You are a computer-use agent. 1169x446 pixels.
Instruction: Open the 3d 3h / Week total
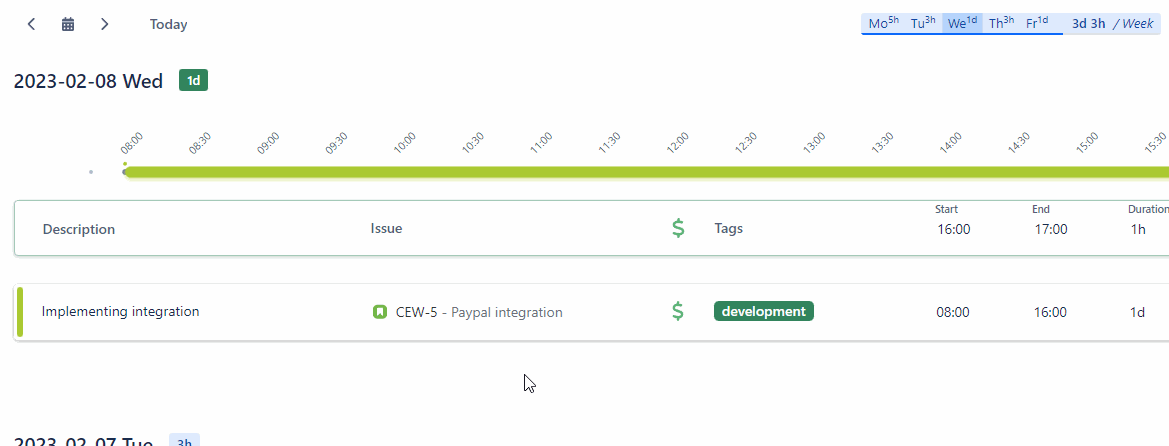point(1112,23)
